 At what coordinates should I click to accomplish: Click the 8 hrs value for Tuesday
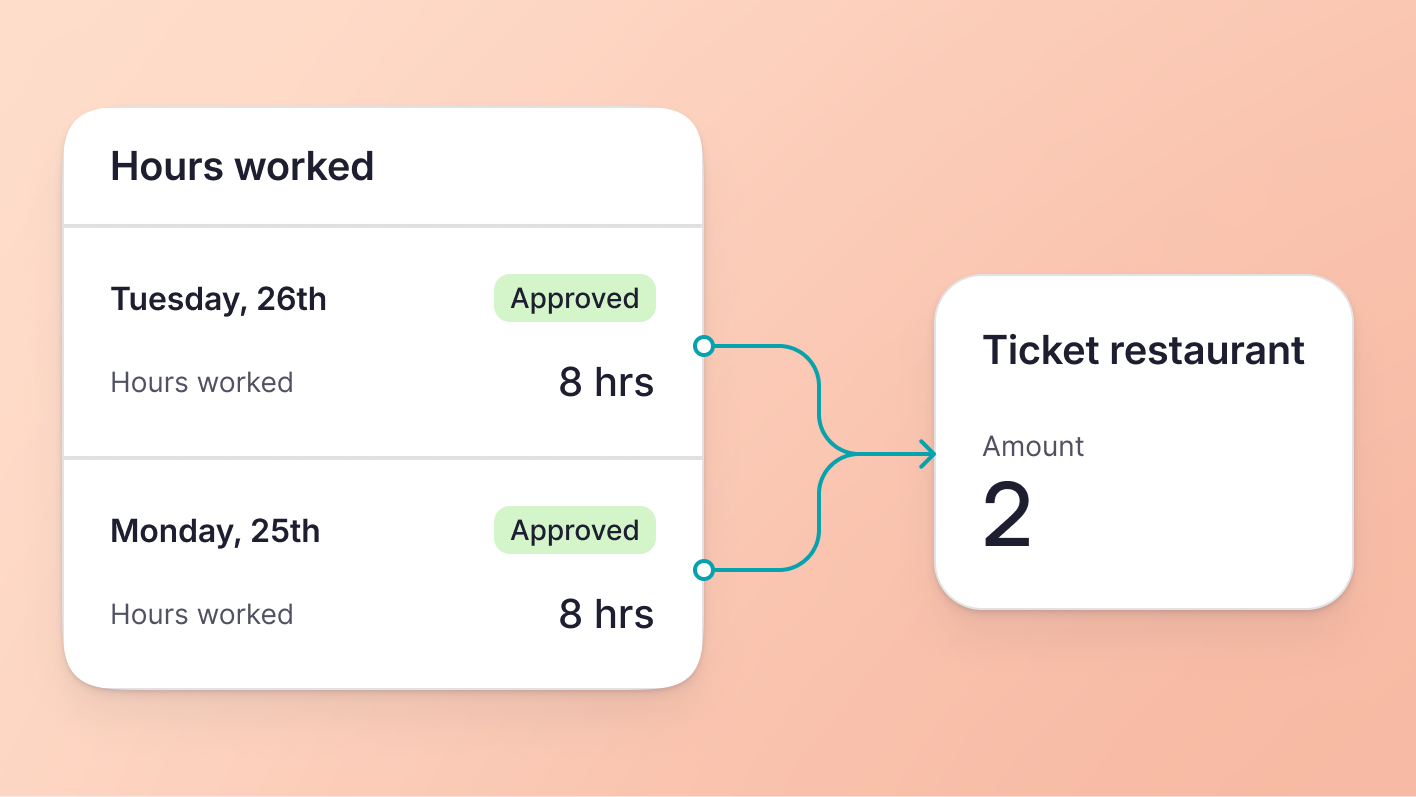coord(606,382)
